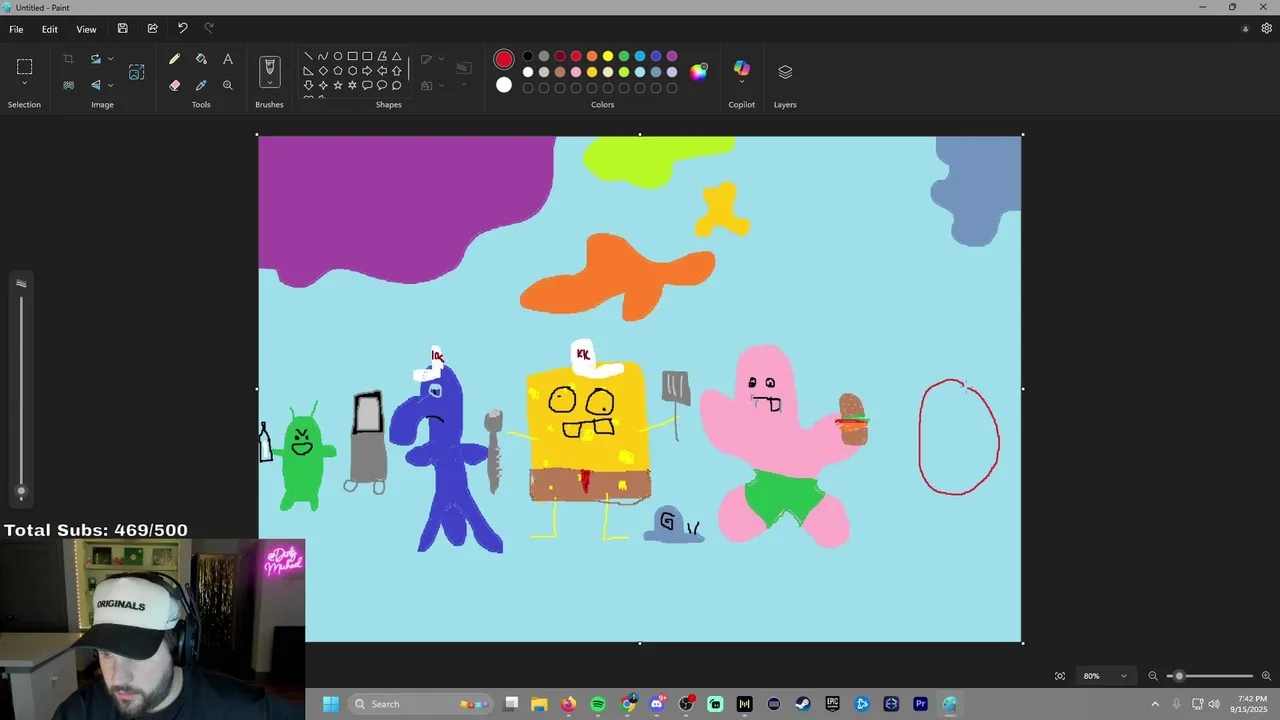Select the Fill bucket tool

coord(201,59)
